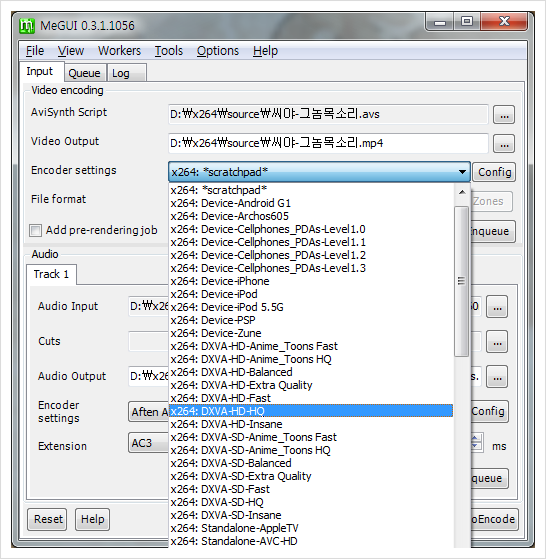The image size is (546, 559).
Task: Open the Options menu
Action: pyautogui.click(x=218, y=51)
